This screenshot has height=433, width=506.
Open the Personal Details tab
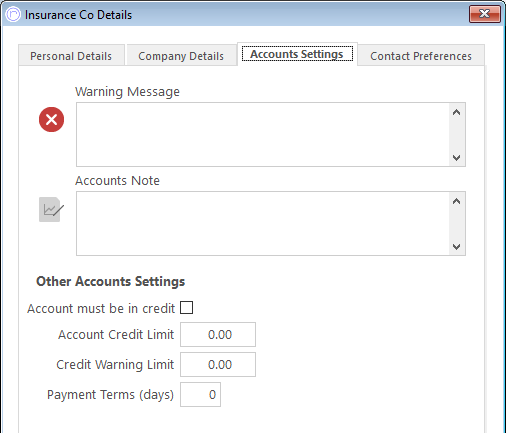71,56
